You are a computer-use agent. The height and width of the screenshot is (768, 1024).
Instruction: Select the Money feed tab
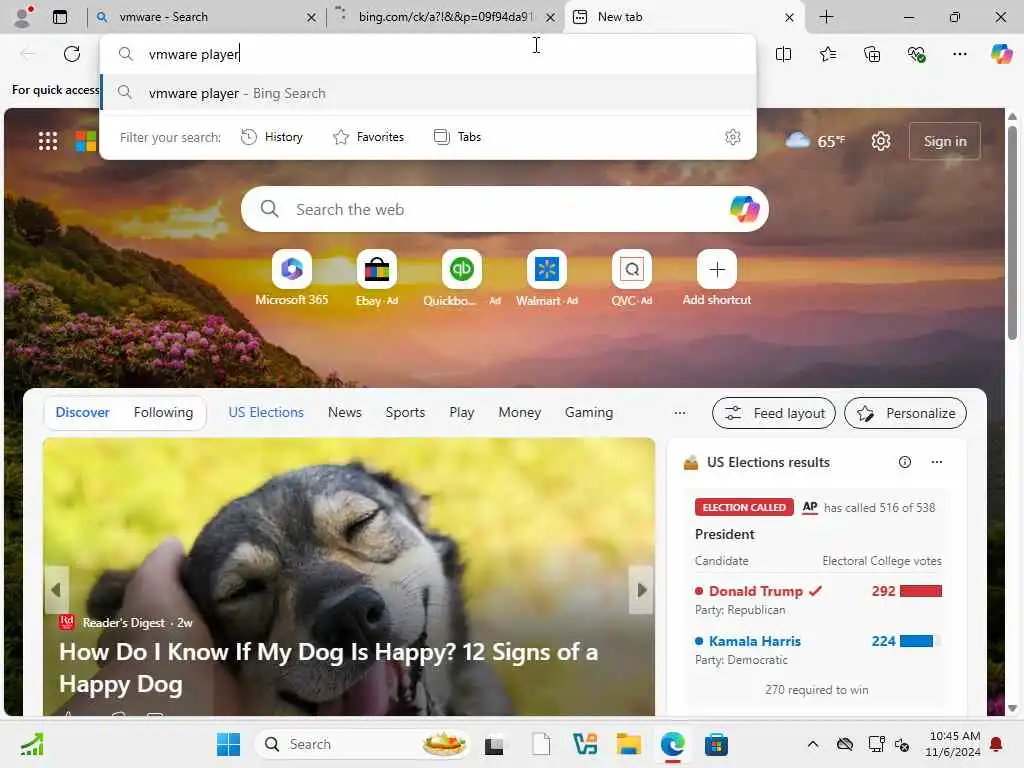click(x=519, y=413)
